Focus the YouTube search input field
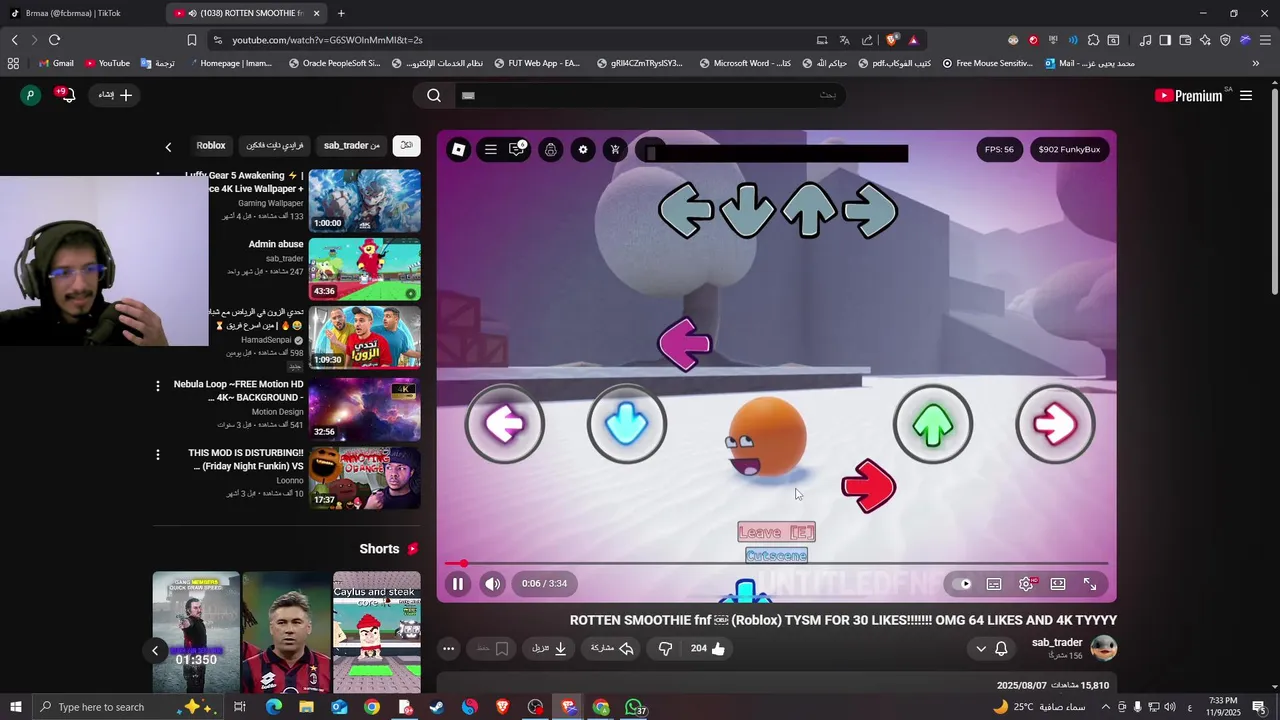The image size is (1280, 720). pos(650,95)
